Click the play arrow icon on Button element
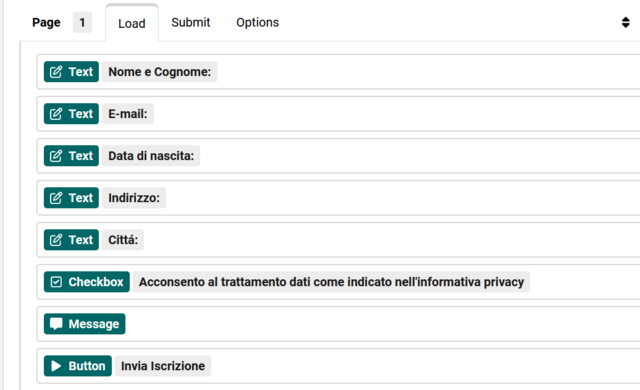 pos(56,366)
